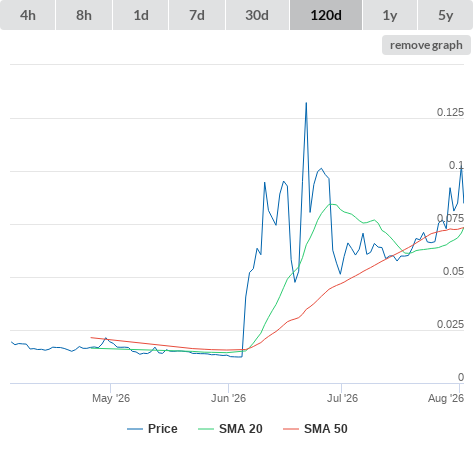Click the price spike peak above 0.125
Screen dimensions: 474x455
click(306, 103)
